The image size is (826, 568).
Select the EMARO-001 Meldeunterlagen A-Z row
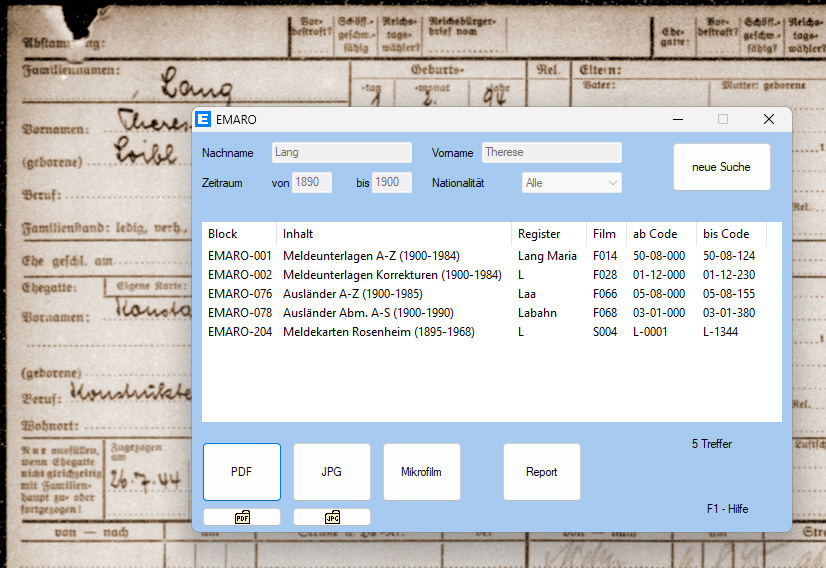coord(392,256)
